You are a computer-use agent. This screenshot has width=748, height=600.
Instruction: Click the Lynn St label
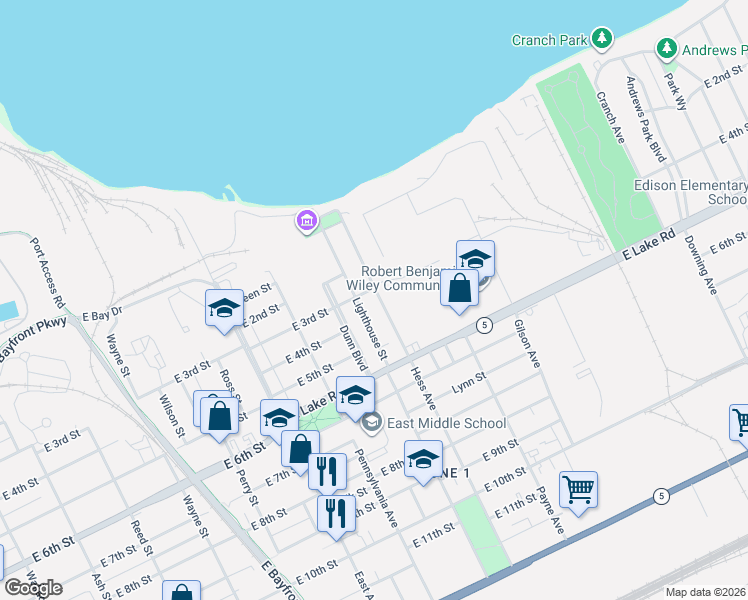[x=469, y=383]
